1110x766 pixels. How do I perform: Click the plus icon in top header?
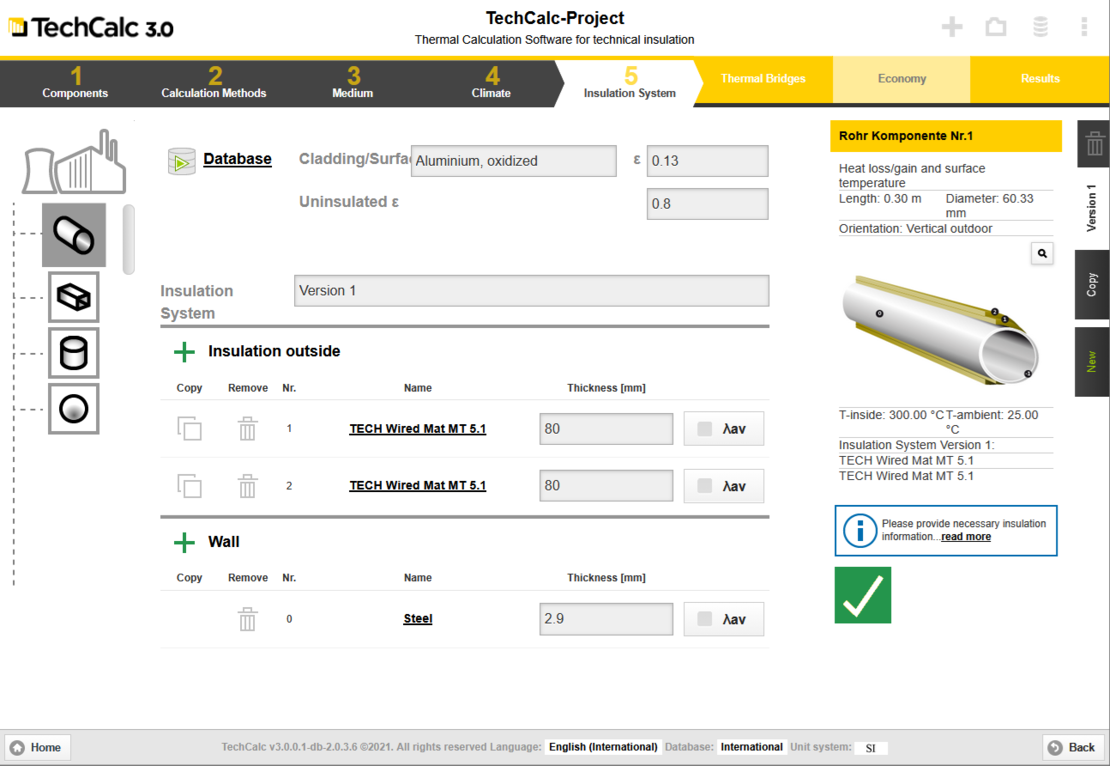pos(952,27)
